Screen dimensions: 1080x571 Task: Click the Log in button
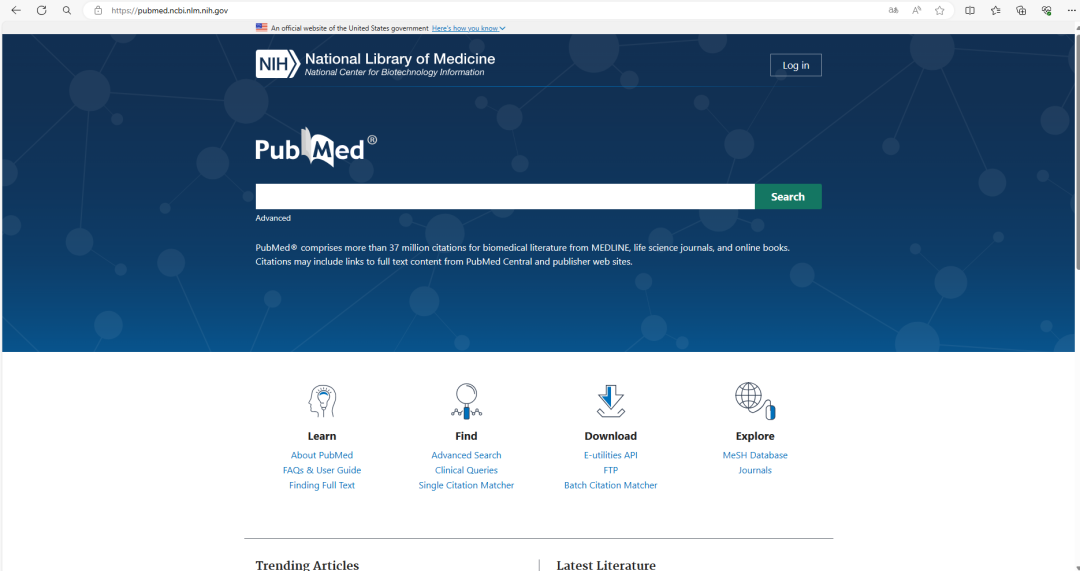[796, 65]
